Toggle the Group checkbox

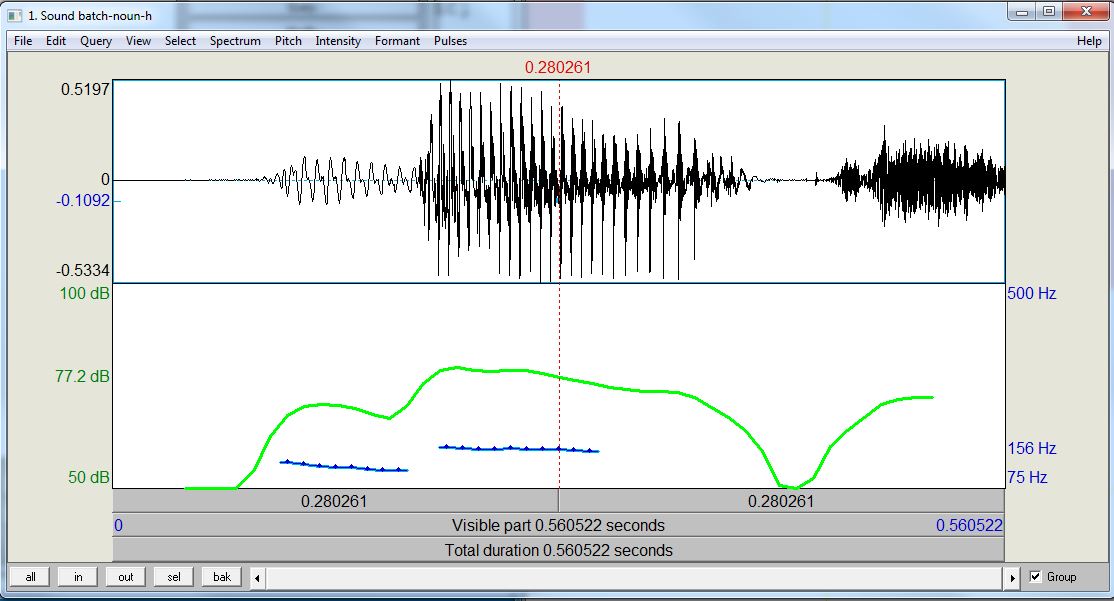click(1036, 577)
